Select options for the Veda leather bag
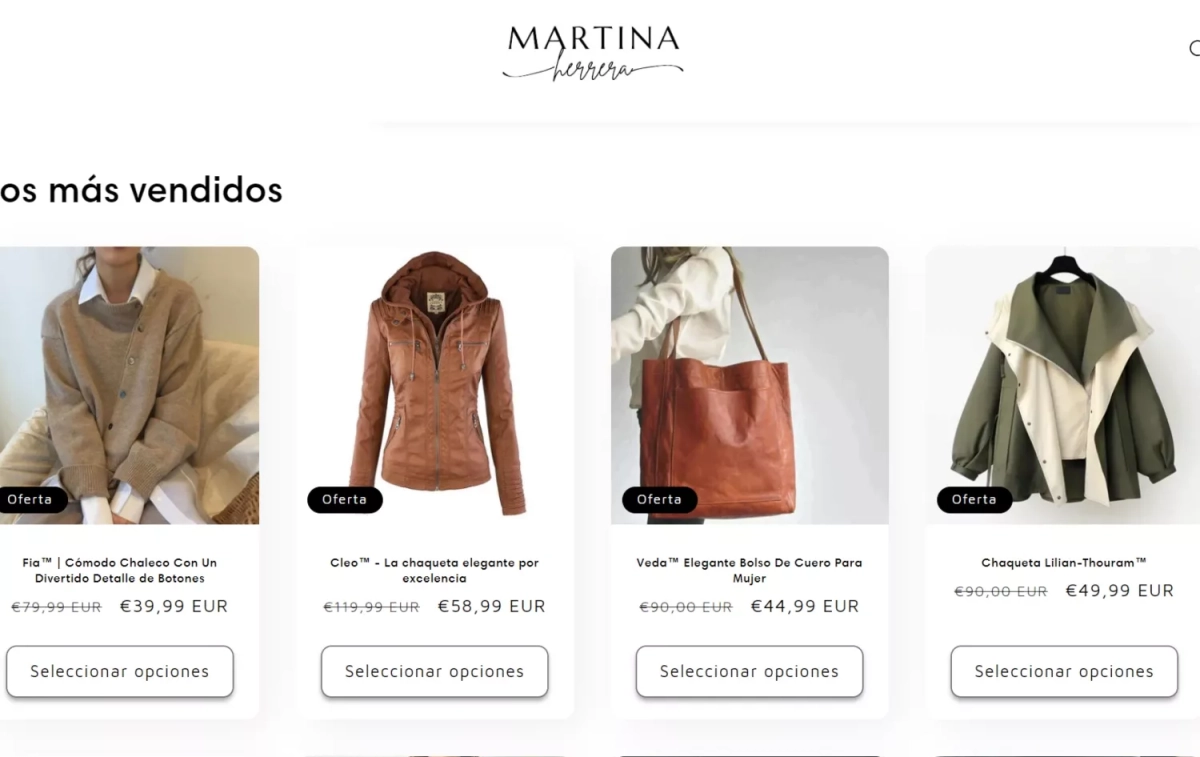 tap(750, 672)
